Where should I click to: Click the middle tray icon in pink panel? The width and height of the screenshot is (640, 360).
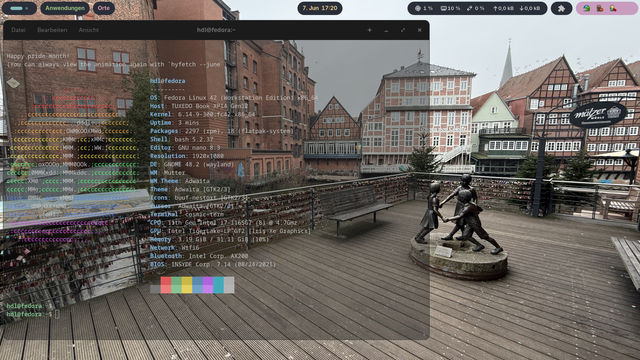[x=600, y=8]
